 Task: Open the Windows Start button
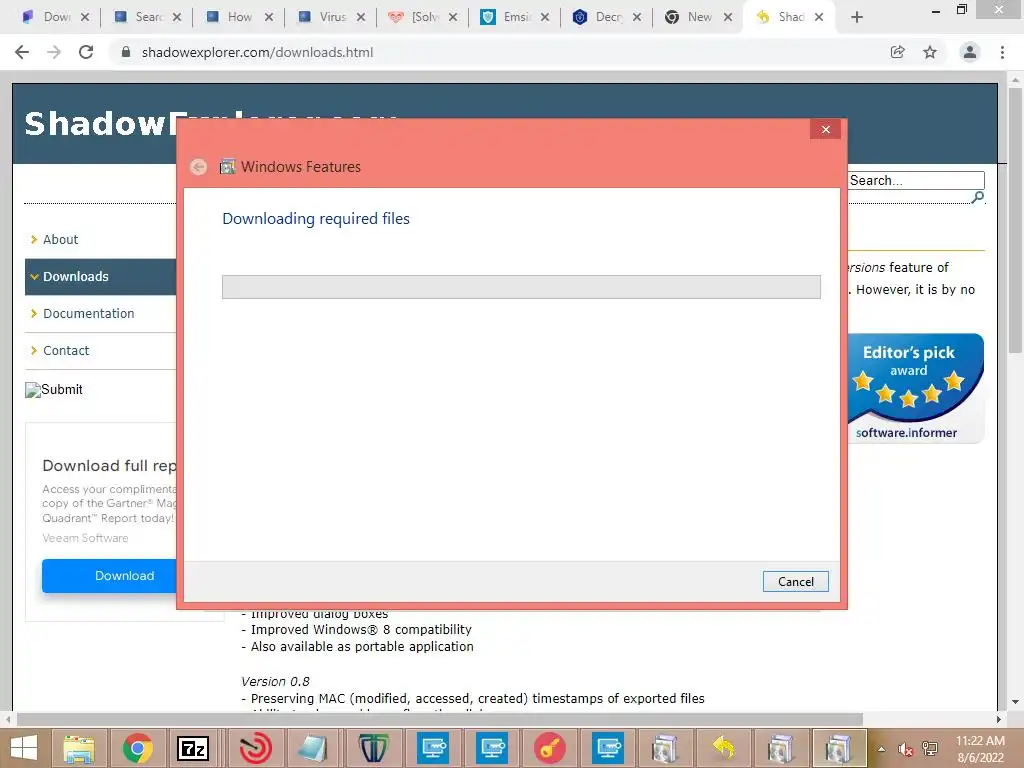pos(24,748)
